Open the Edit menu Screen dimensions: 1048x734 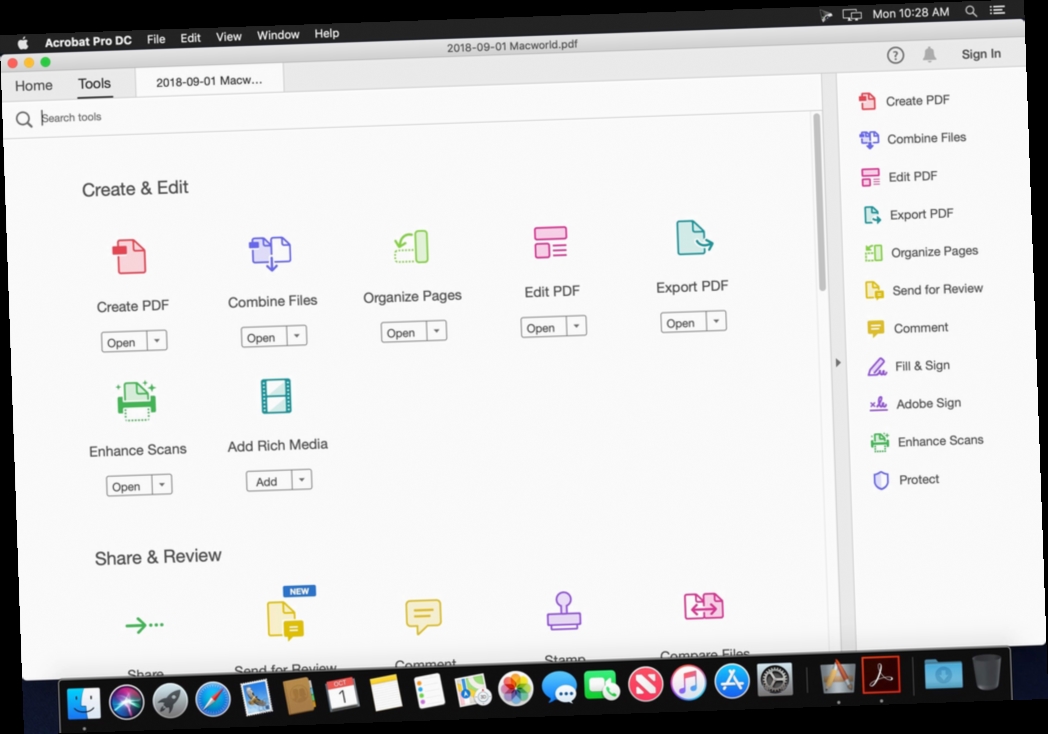coord(190,38)
